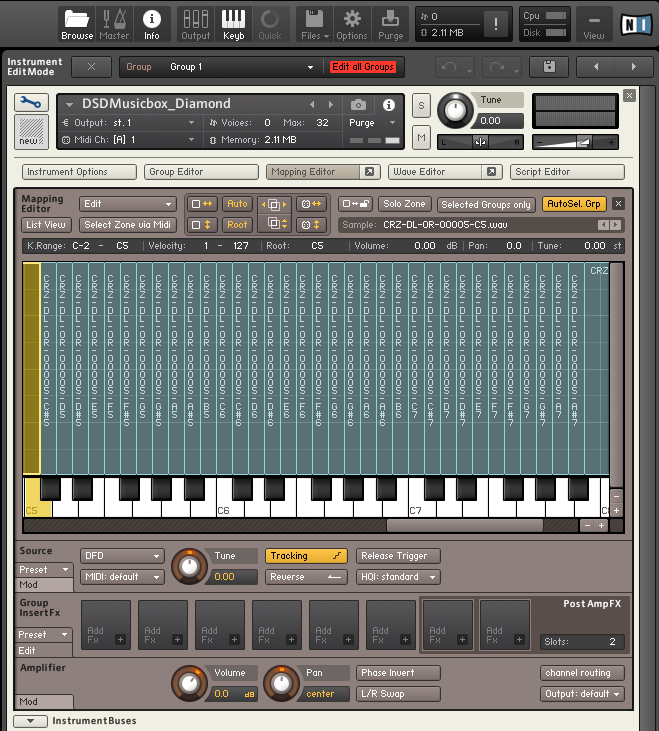
Task: Enable Select Zone via Midi
Action: (x=127, y=225)
